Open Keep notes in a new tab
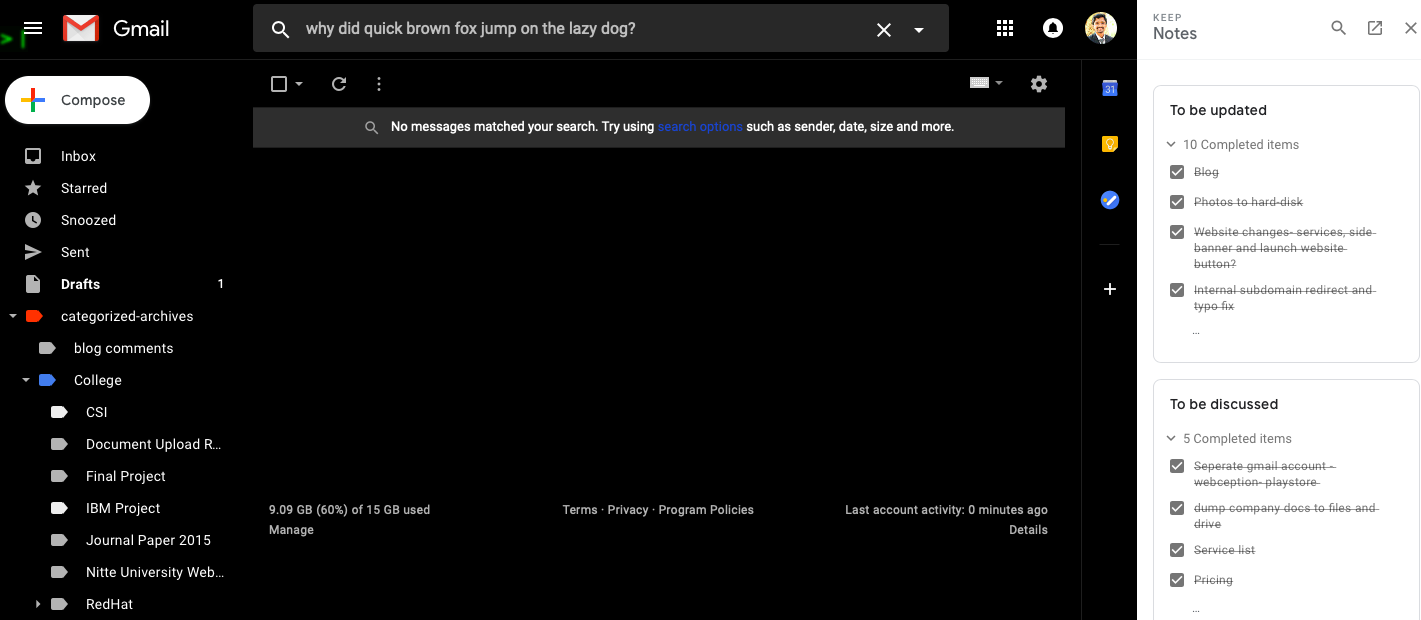Screen dimensions: 1421x620 (1375, 28)
